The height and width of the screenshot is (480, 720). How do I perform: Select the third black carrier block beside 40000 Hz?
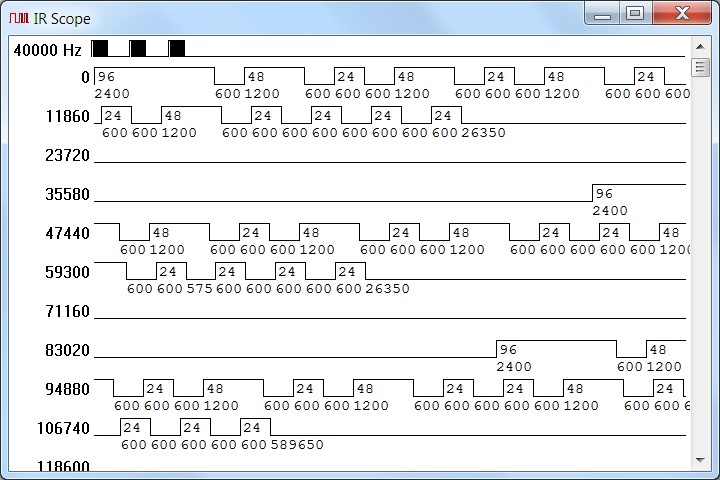pos(177,48)
